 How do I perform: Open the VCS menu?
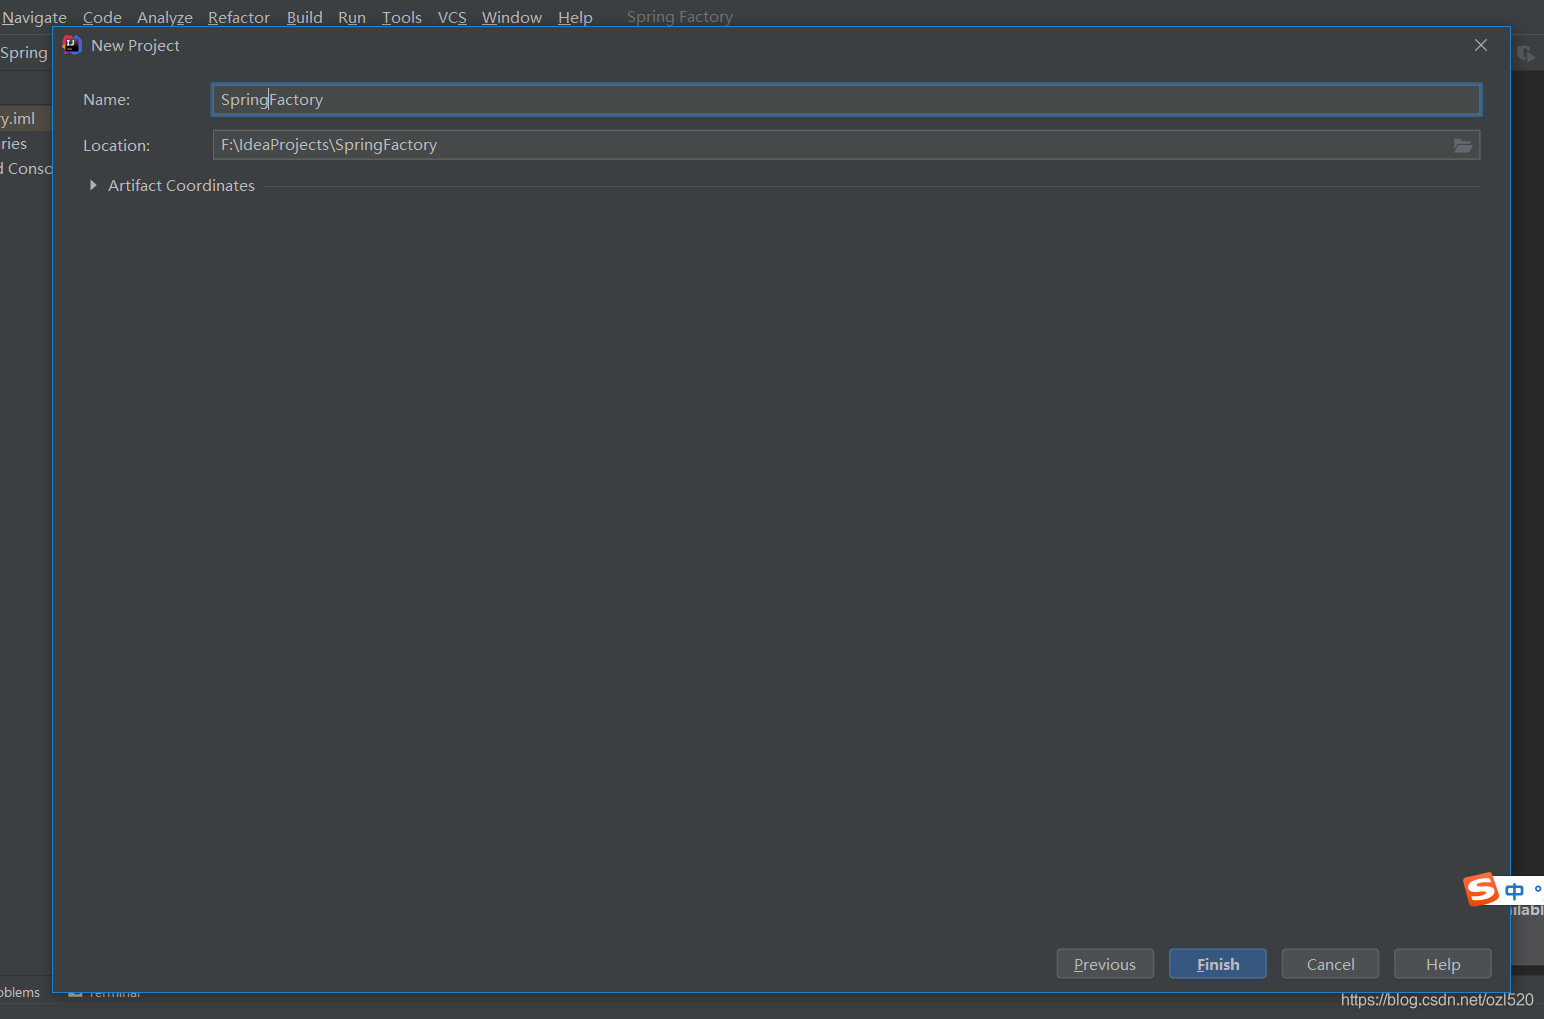452,17
